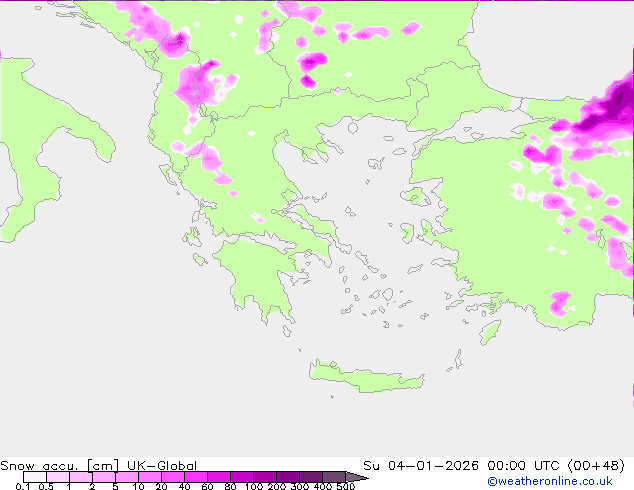Pick the 10–20 cm legend color box

tap(150, 477)
